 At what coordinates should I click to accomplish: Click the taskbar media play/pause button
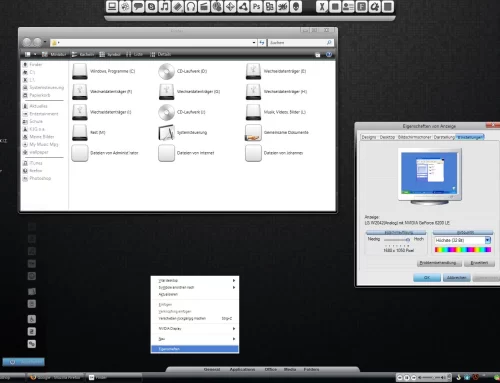pyautogui.click(x=407, y=378)
